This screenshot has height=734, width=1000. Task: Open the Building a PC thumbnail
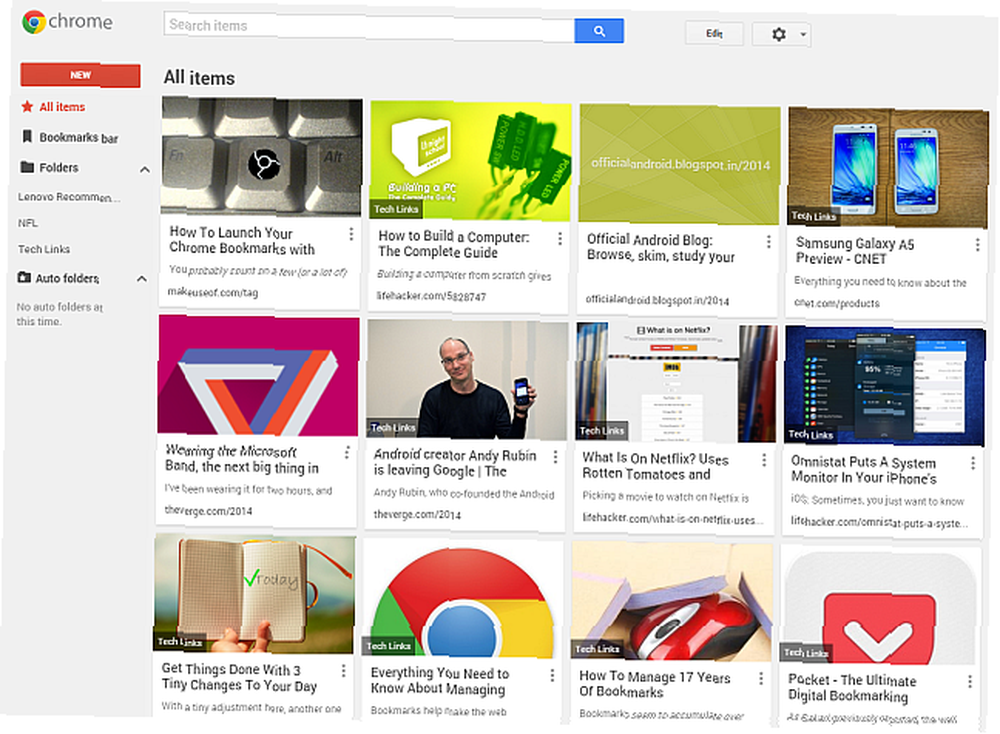[471, 161]
